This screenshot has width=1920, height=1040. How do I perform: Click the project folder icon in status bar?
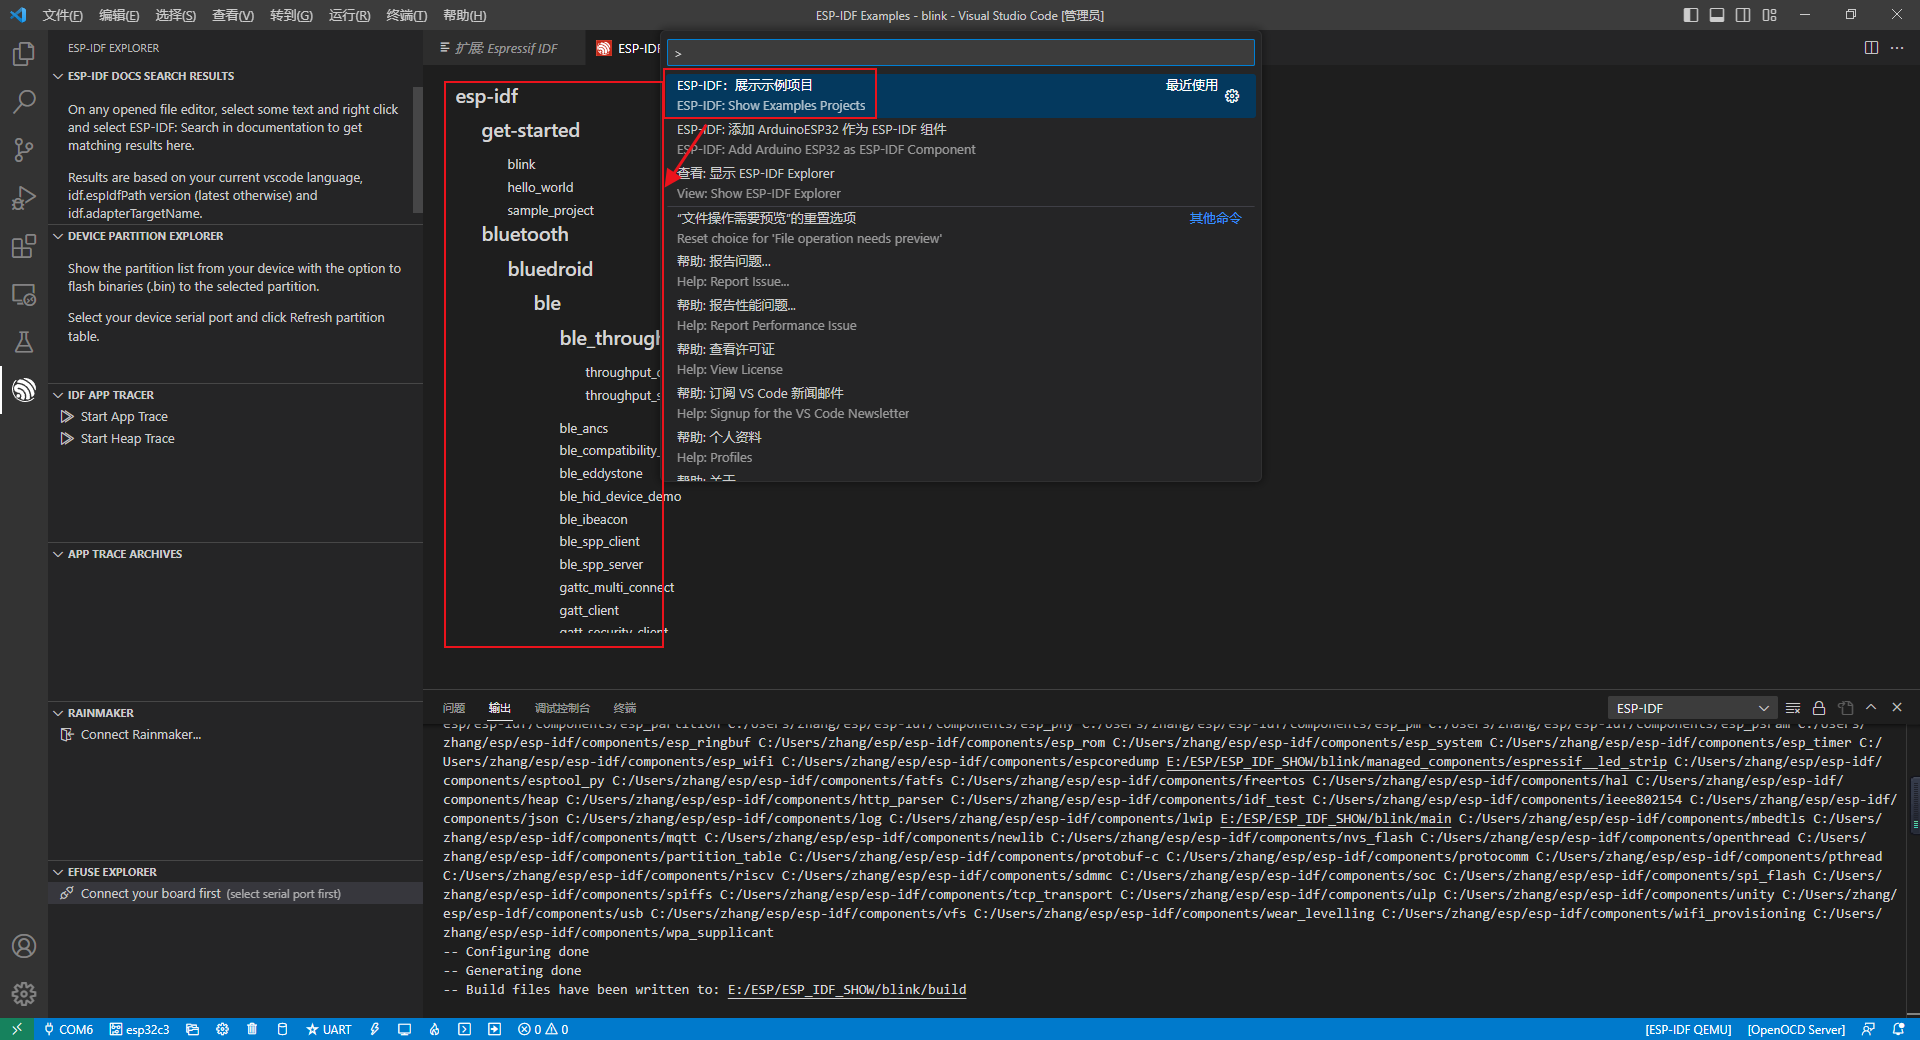pos(193,1029)
